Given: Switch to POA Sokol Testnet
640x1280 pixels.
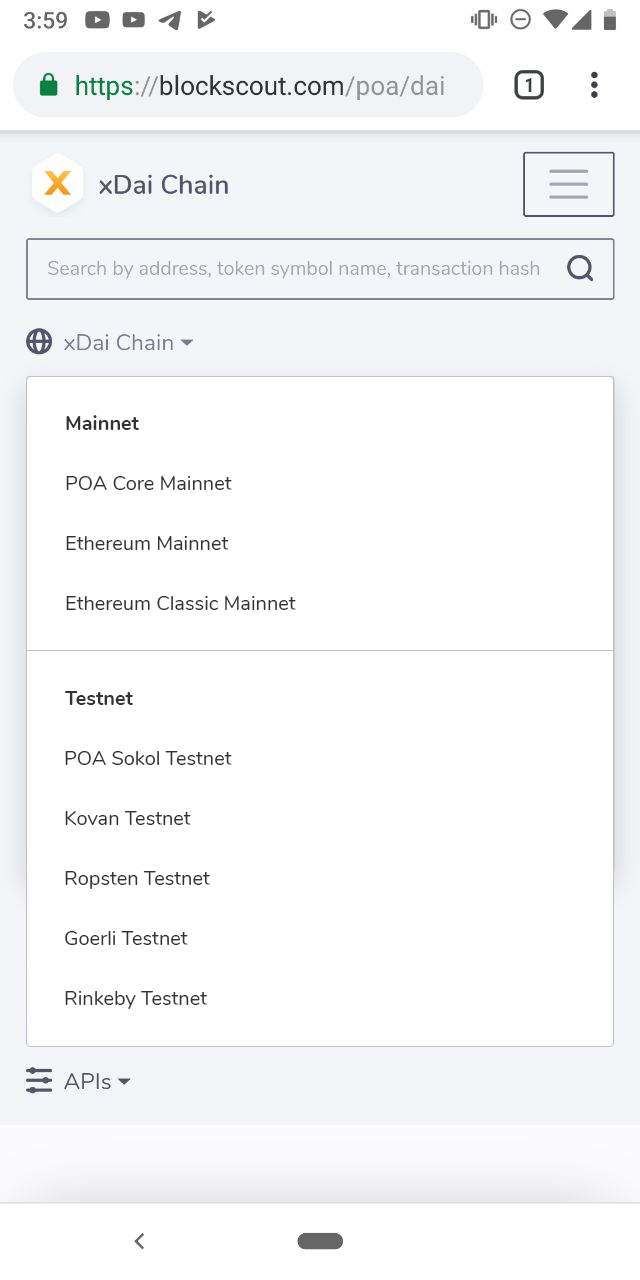Looking at the screenshot, I should pyautogui.click(x=147, y=758).
